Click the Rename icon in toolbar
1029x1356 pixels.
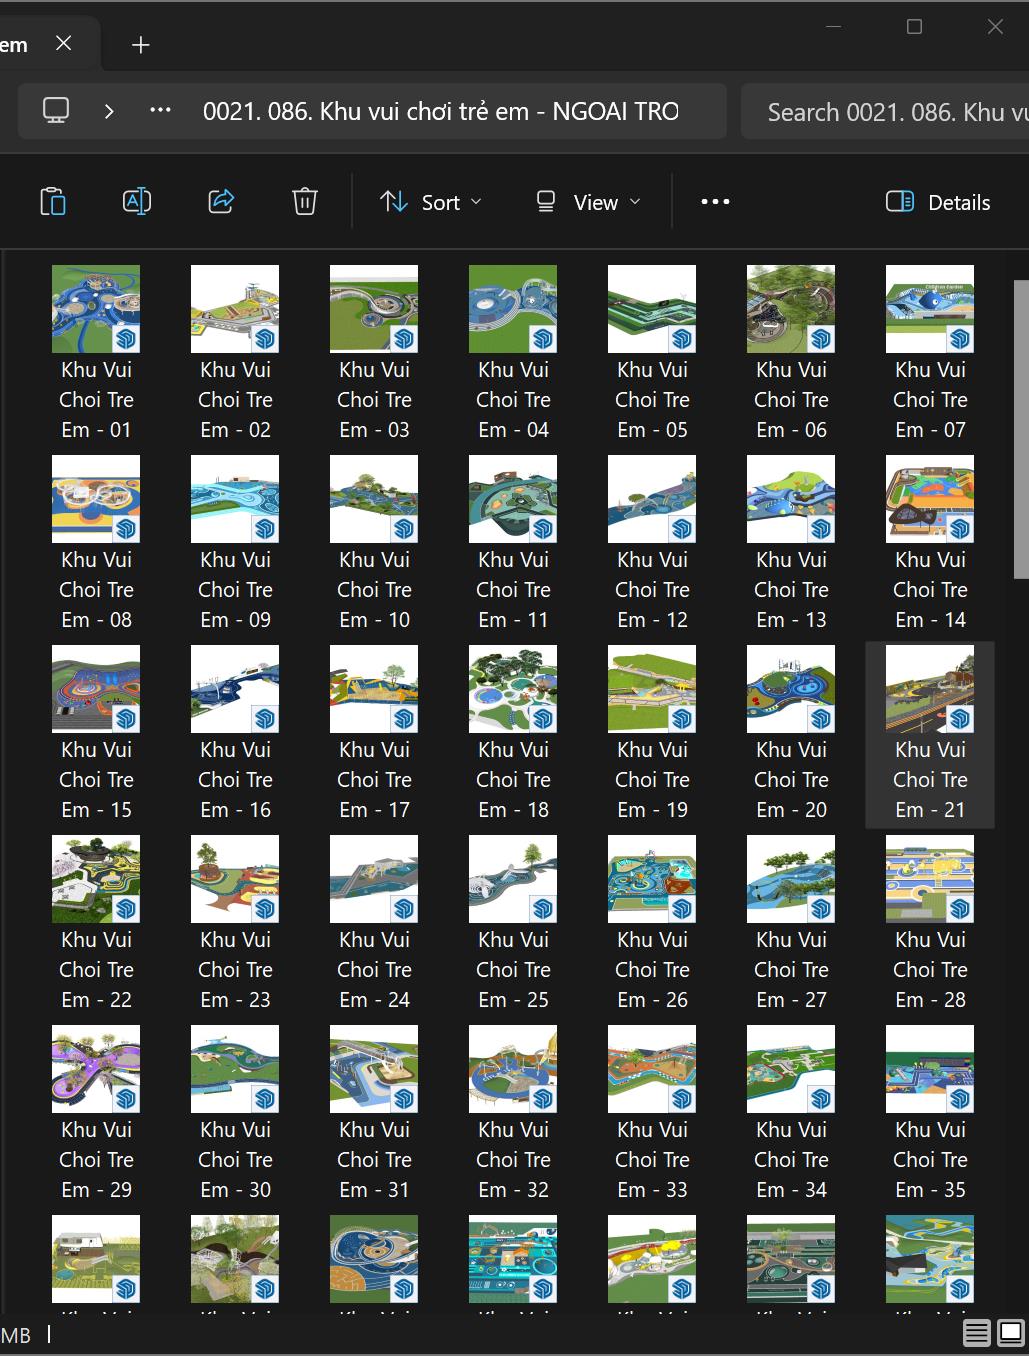click(137, 202)
